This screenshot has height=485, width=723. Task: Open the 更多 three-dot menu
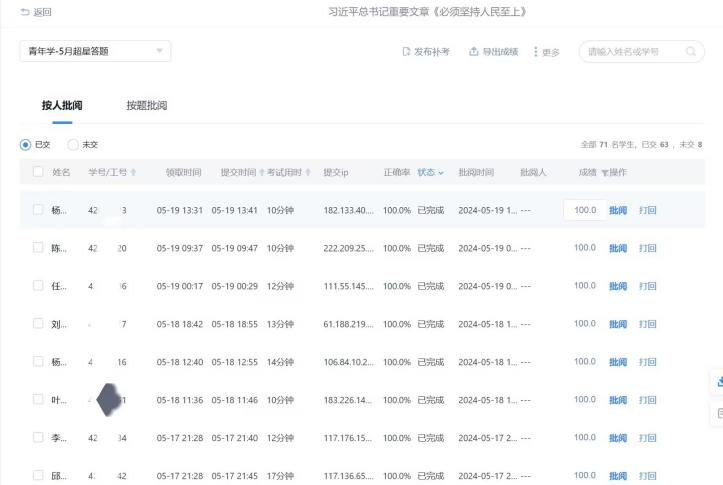pyautogui.click(x=536, y=52)
